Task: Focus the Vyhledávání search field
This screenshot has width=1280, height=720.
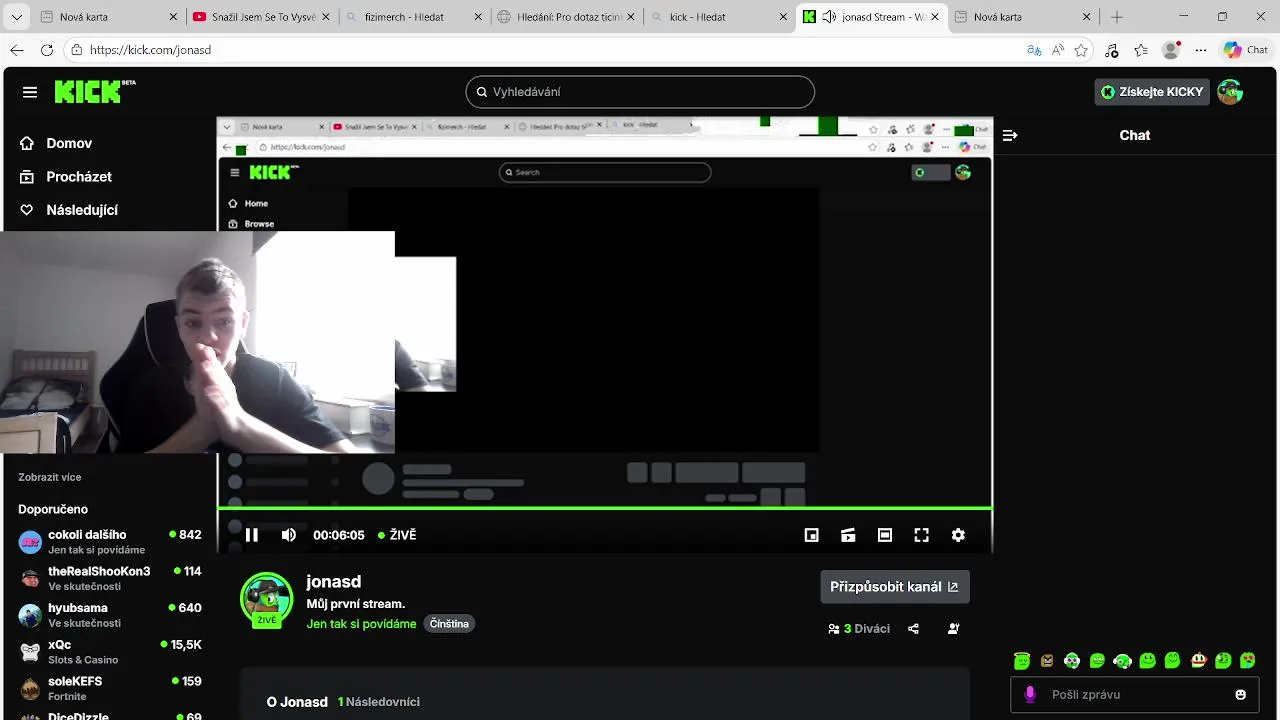Action: point(640,92)
